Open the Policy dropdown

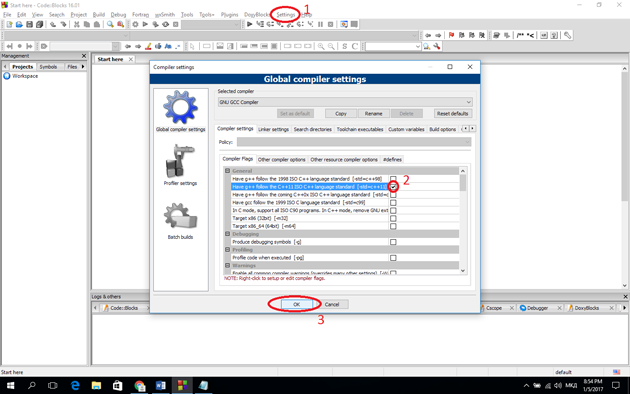354,142
